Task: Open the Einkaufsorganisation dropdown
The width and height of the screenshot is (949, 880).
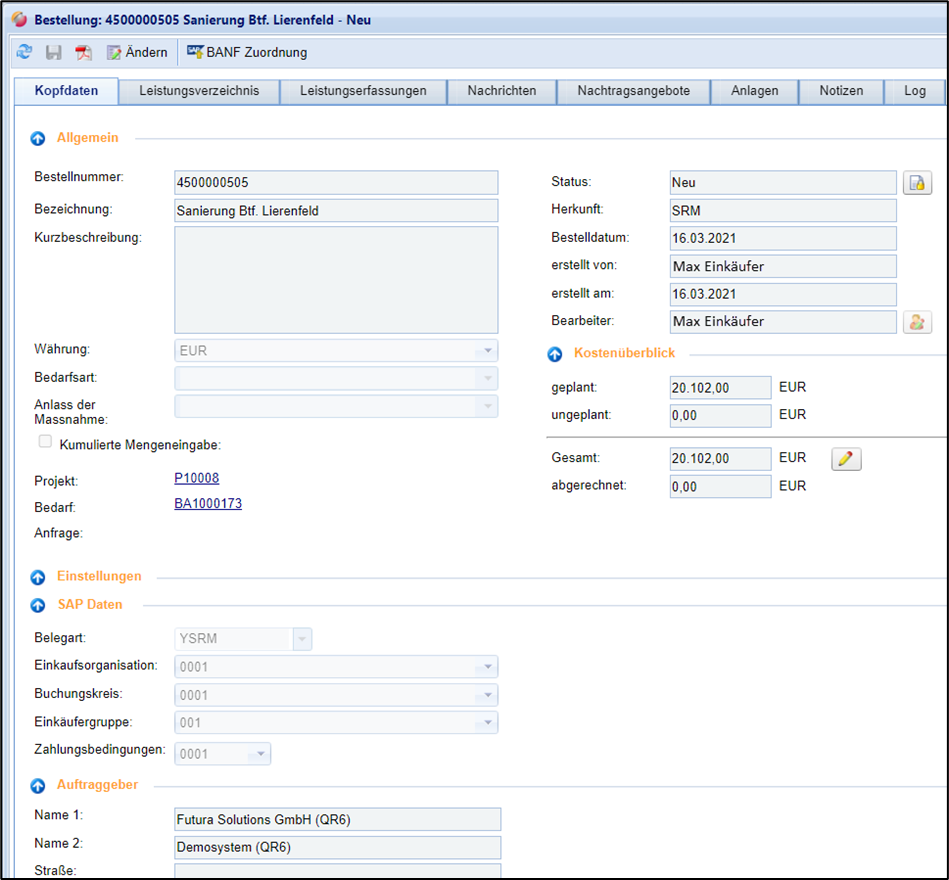Action: pyautogui.click(x=487, y=667)
